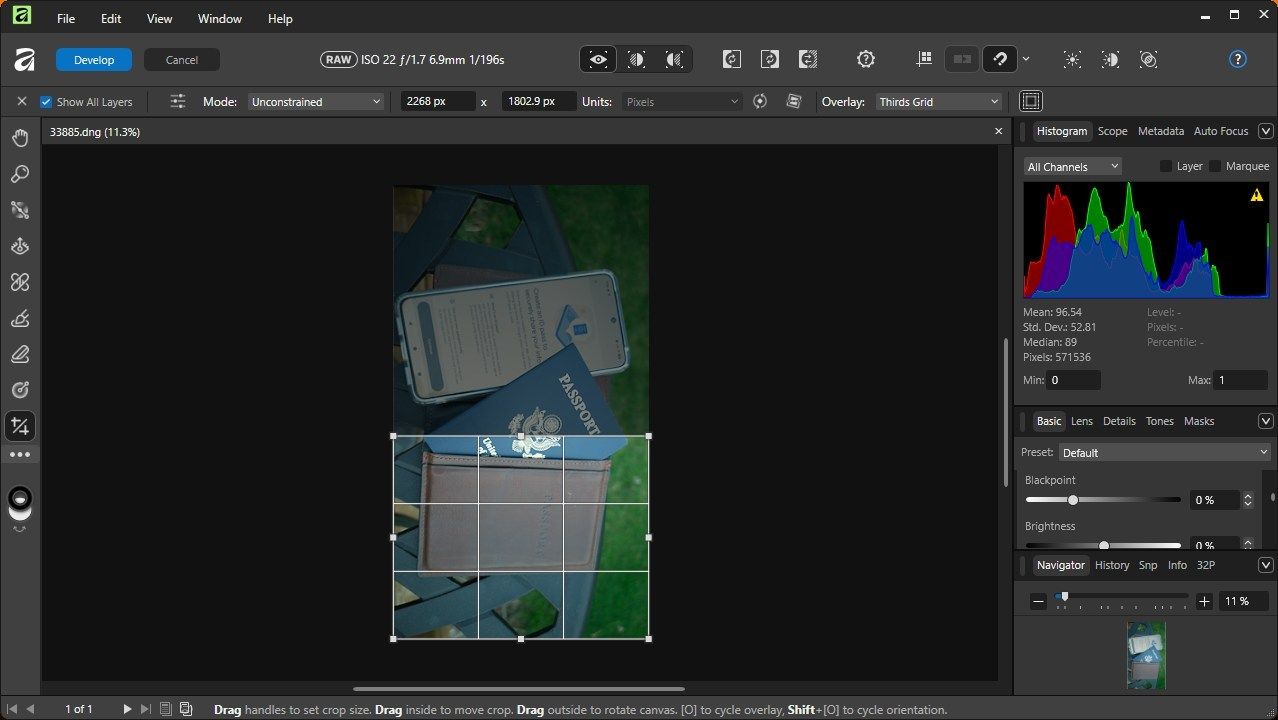Select the Overlay Erase tool
Screen dimensions: 1278x720
pyautogui.click(x=20, y=355)
